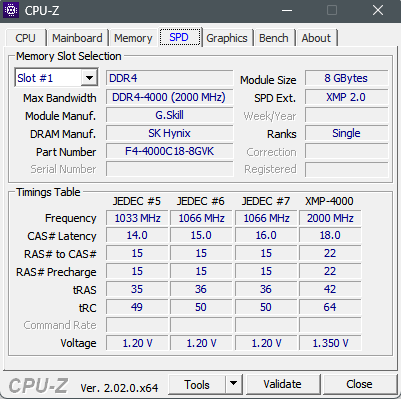Click the empty Registered field
Viewport: 401px width, 399px height.
(346, 169)
